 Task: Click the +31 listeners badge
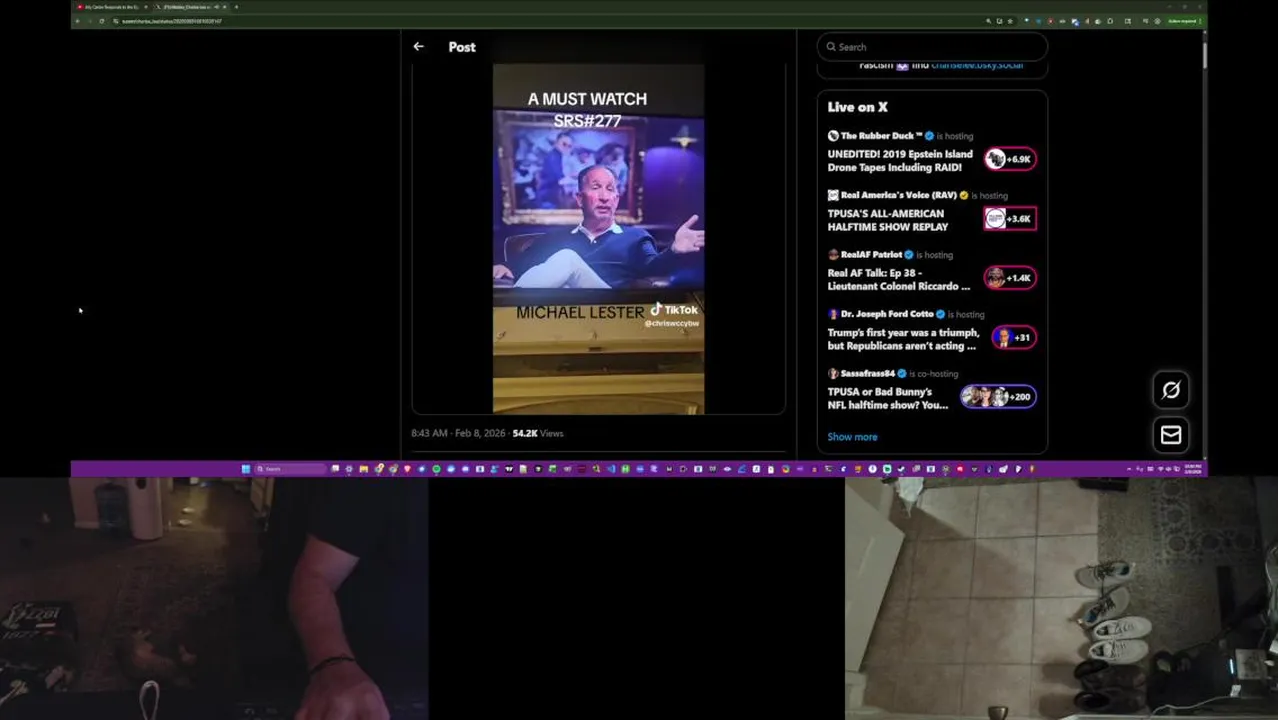tap(1014, 338)
